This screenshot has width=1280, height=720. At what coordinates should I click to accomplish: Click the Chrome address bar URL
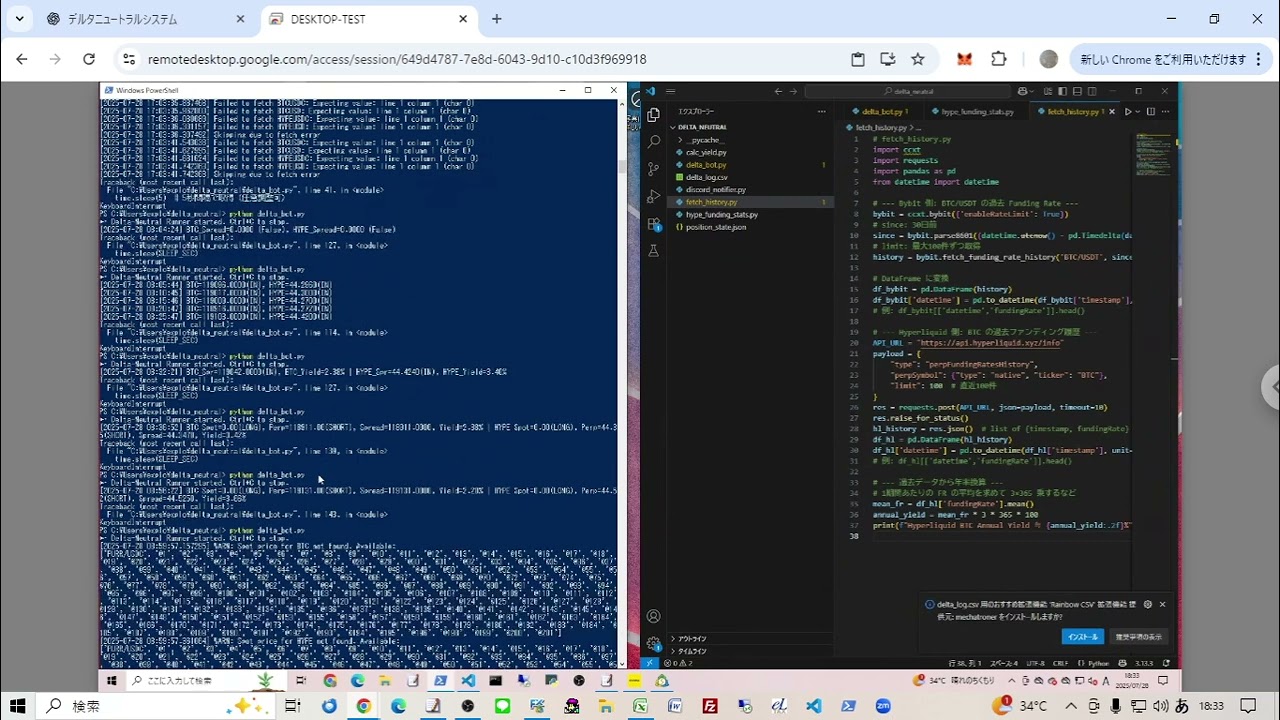point(397,59)
